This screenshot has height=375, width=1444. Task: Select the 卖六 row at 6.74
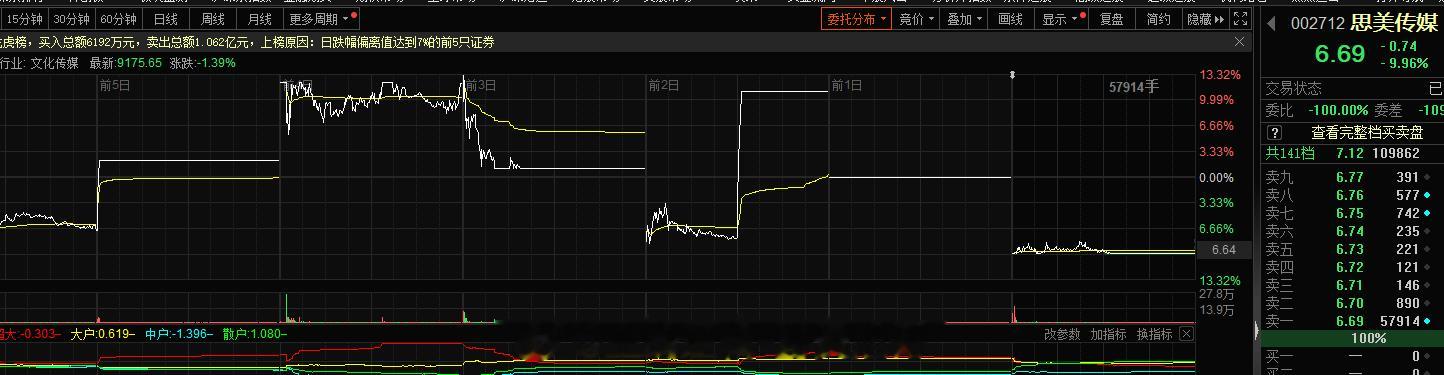pos(1351,231)
